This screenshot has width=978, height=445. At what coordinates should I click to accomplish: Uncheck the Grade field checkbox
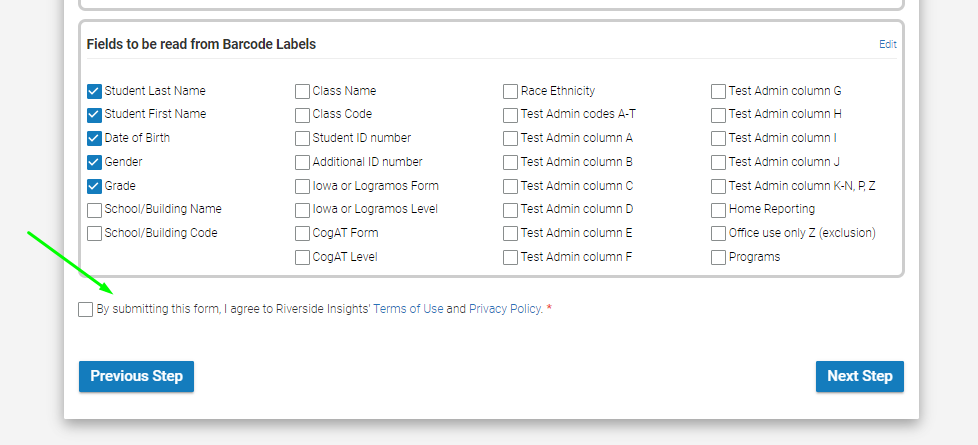(x=94, y=187)
